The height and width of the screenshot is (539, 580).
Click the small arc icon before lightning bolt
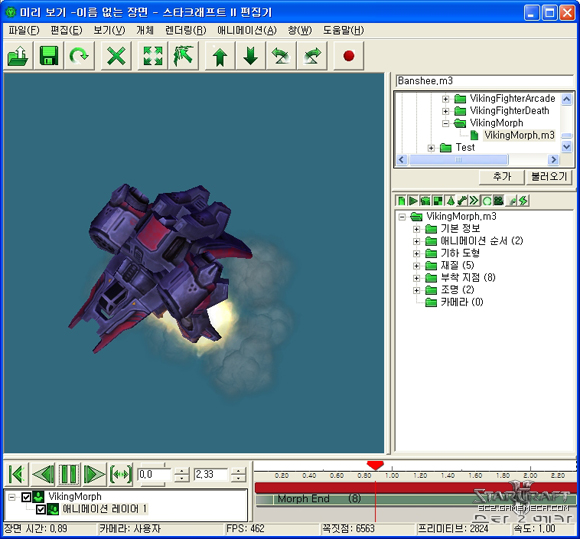coord(512,201)
